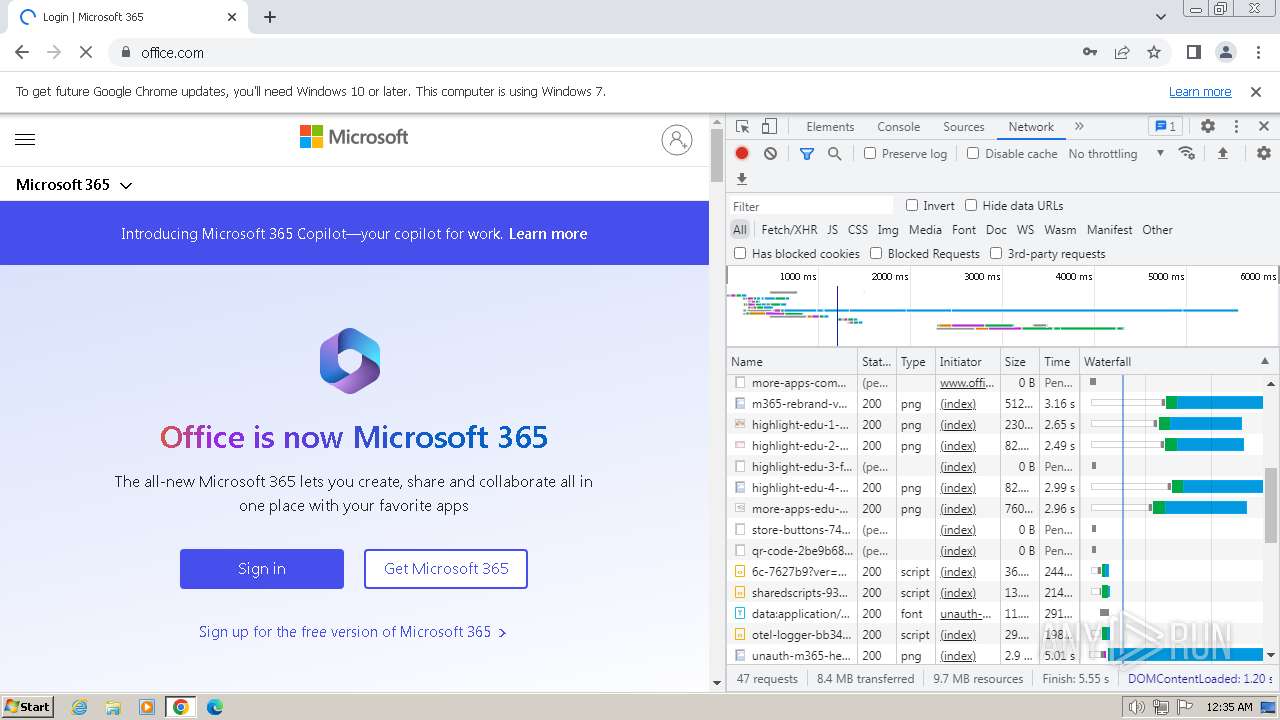Switch to the Elements tab
Screen dimensions: 1280x720
point(830,127)
